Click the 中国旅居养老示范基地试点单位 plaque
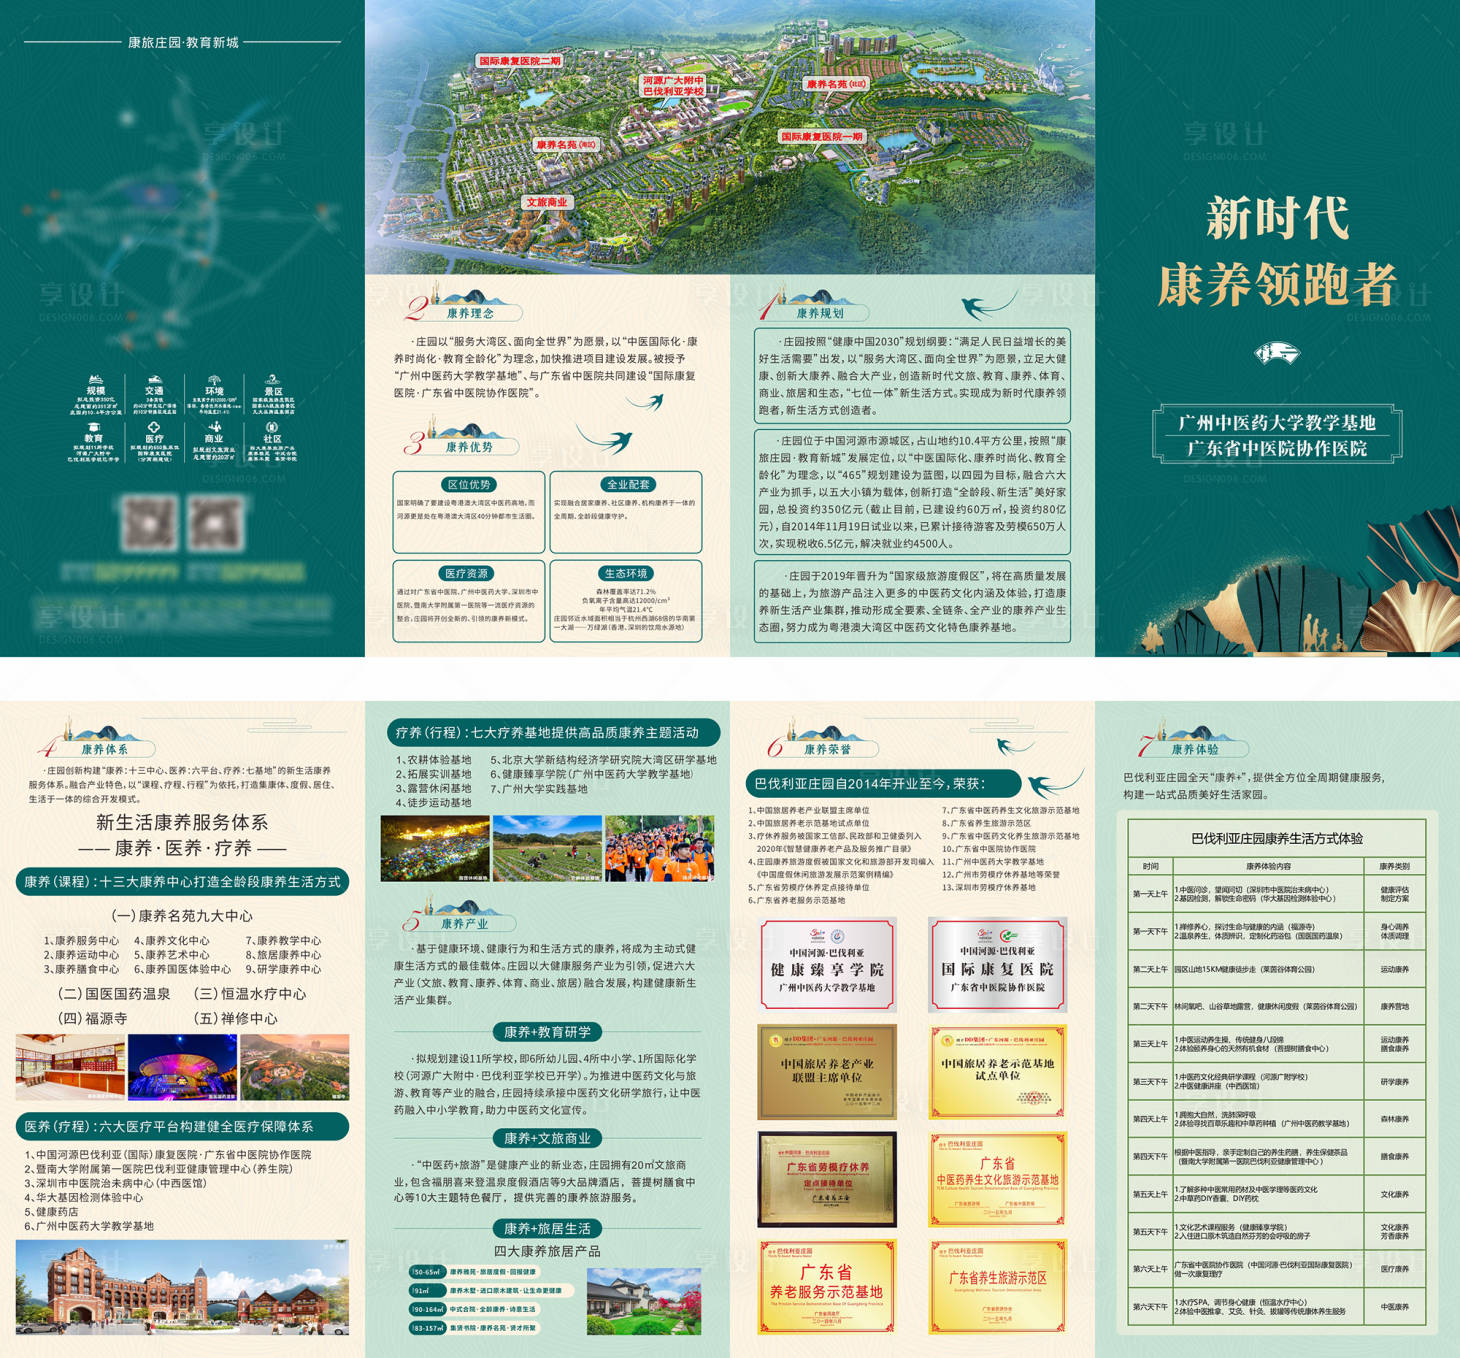The height and width of the screenshot is (1358, 1460). click(x=997, y=1071)
